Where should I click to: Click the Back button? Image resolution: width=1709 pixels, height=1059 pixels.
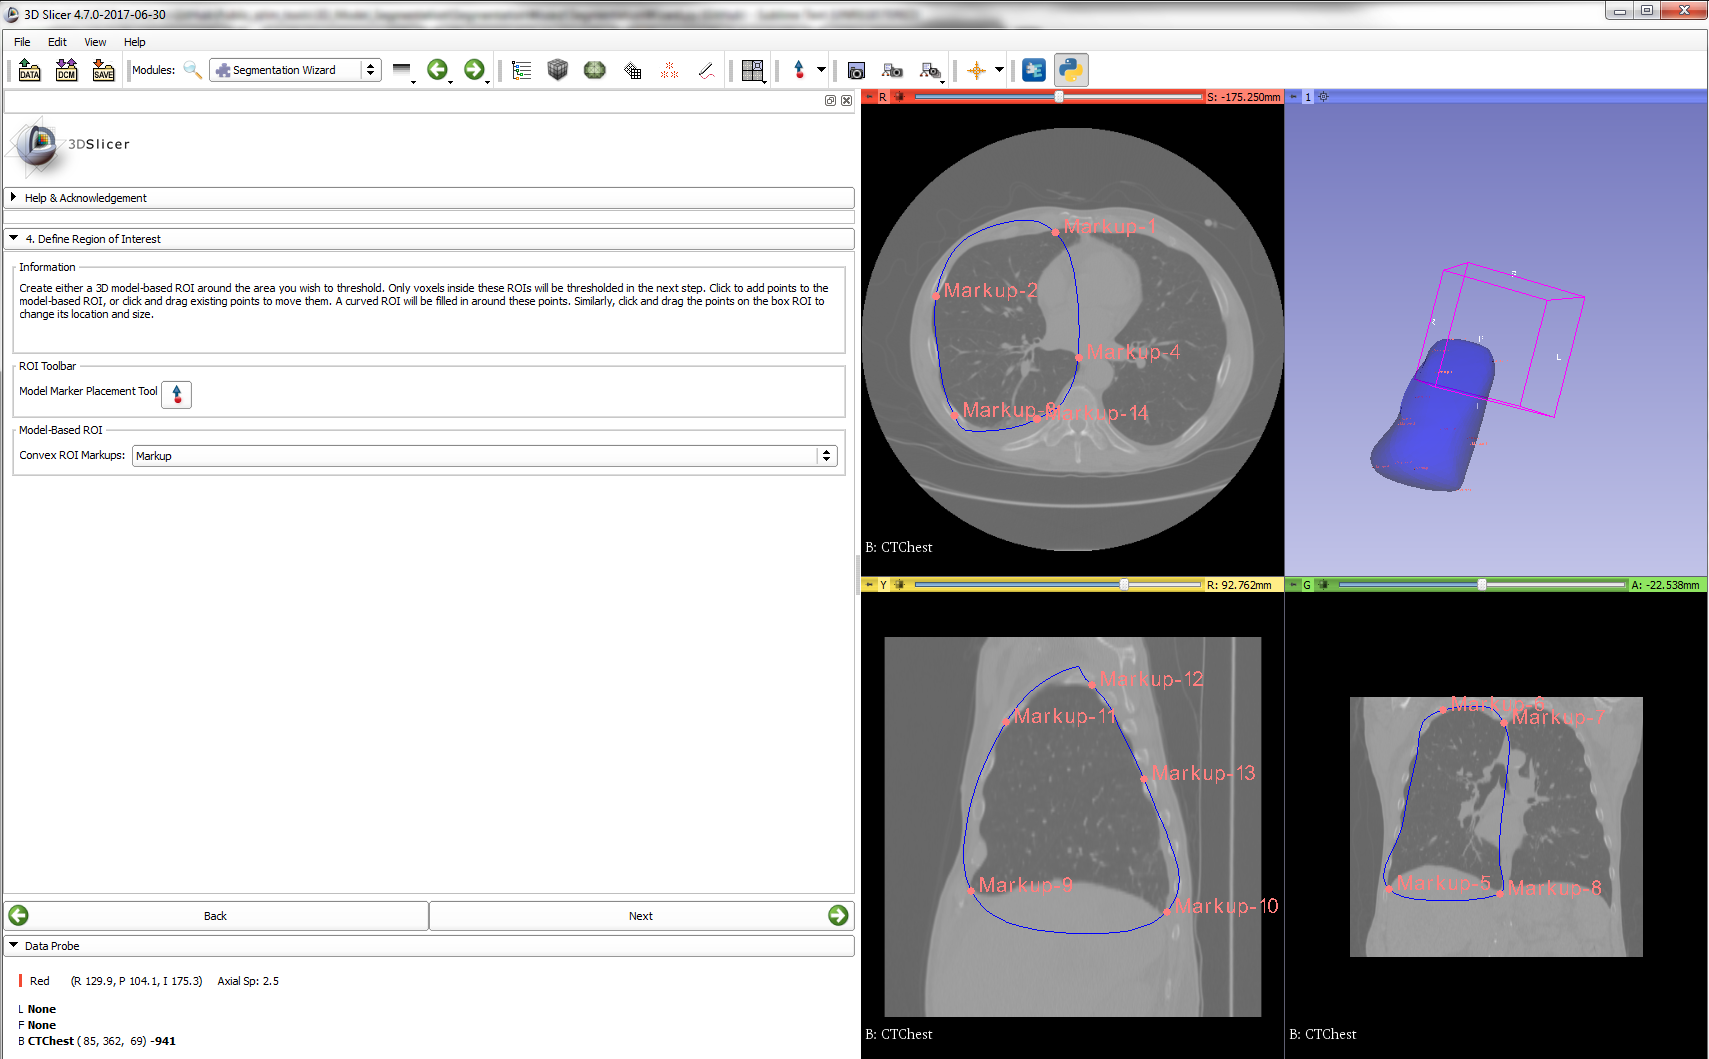216,916
